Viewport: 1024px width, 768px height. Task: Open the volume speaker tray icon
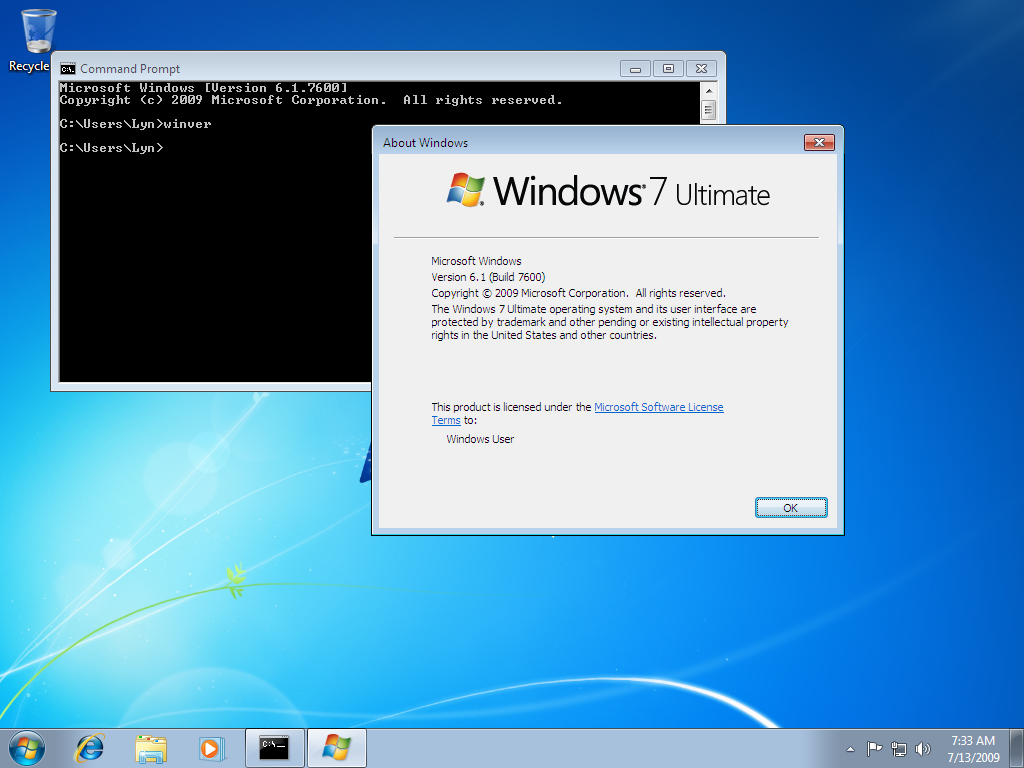[x=922, y=748]
